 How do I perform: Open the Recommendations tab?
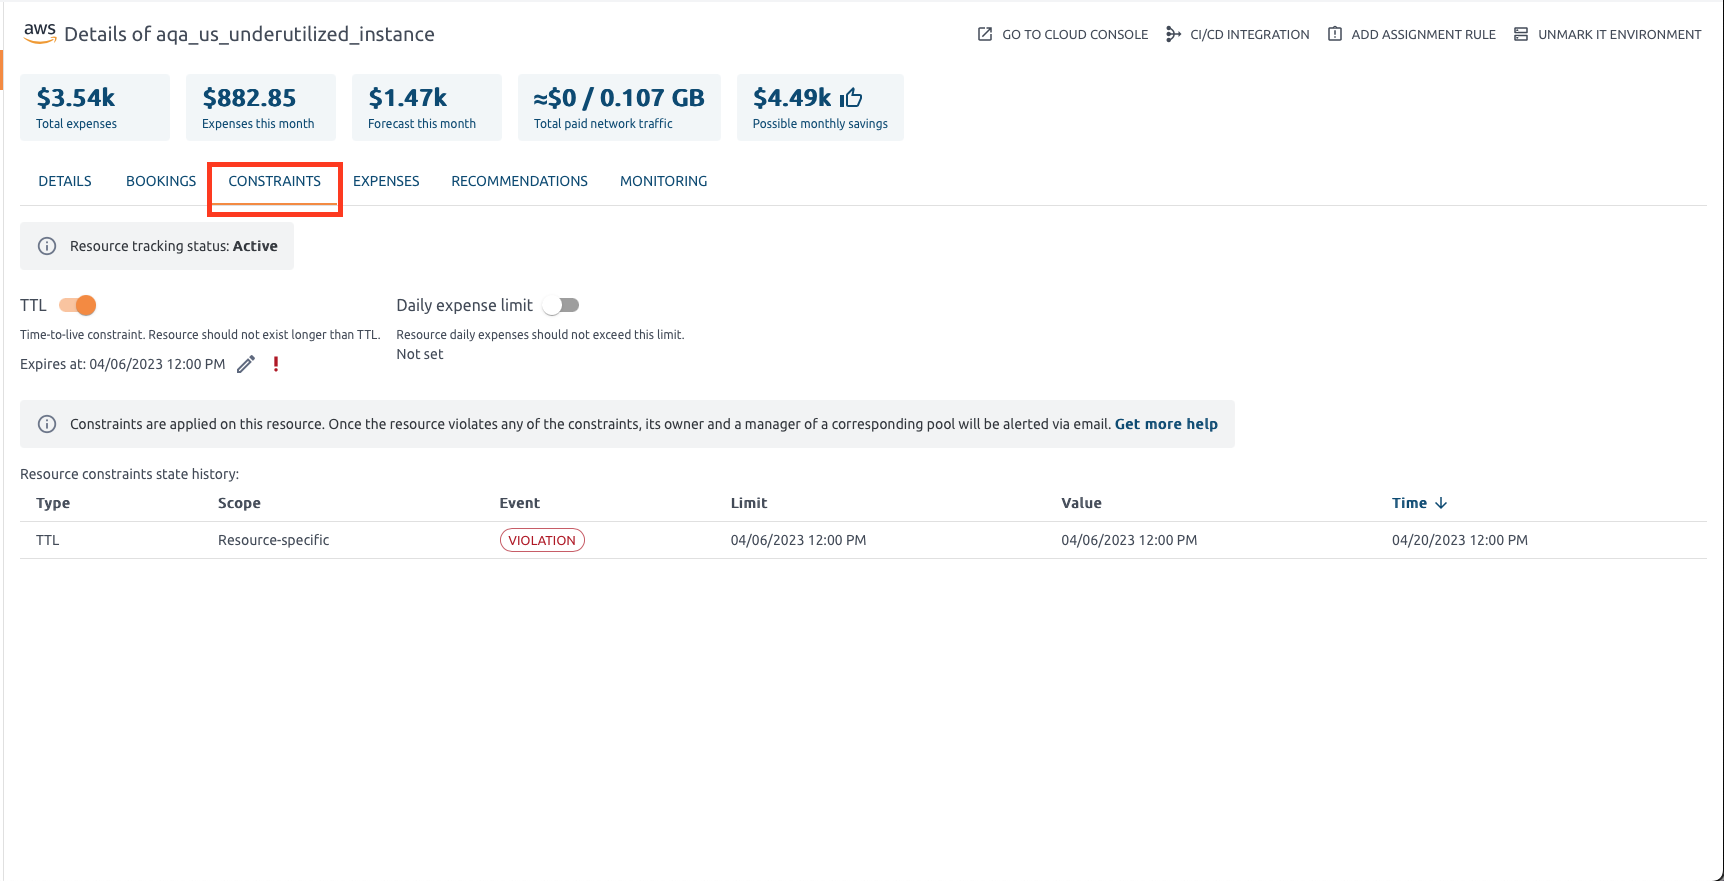(x=519, y=181)
